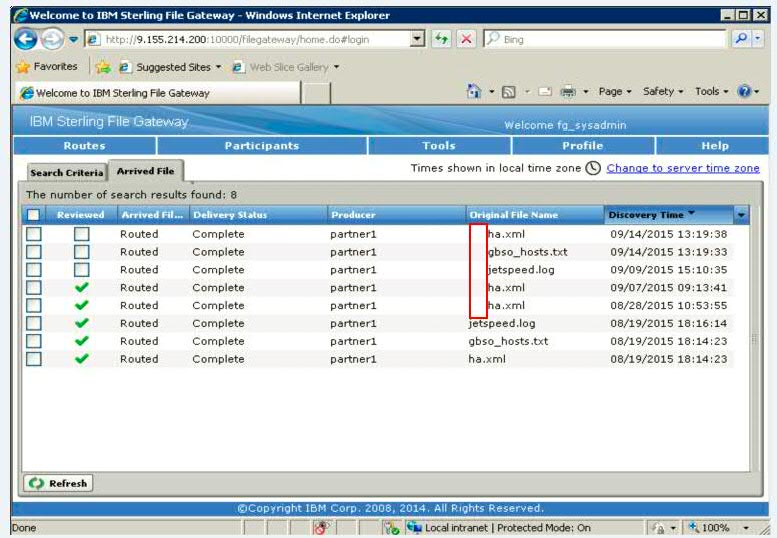Open the address bar URL dropdown
The height and width of the screenshot is (538, 777).
(418, 39)
